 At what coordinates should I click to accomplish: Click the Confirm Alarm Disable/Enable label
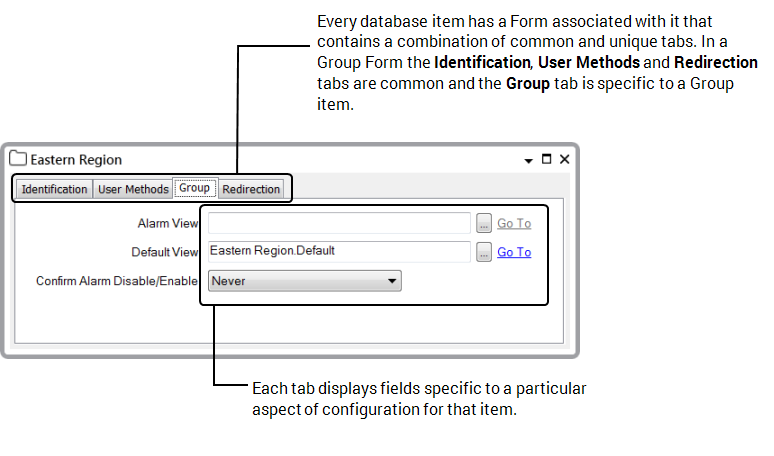point(117,281)
